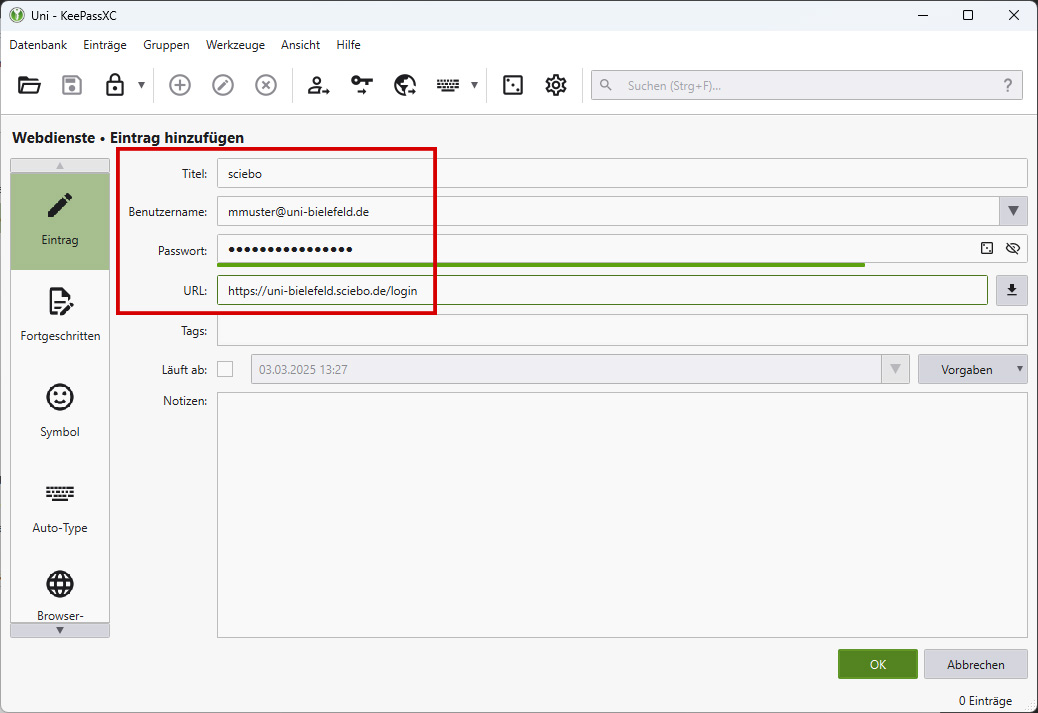Download favicon button next to URL

pyautogui.click(x=1012, y=290)
